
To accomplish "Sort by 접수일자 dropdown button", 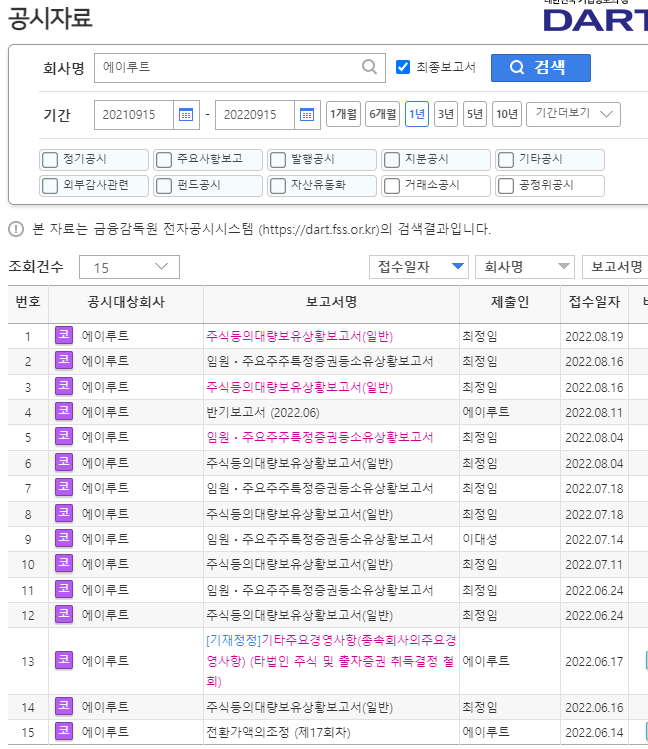I will coord(419,267).
